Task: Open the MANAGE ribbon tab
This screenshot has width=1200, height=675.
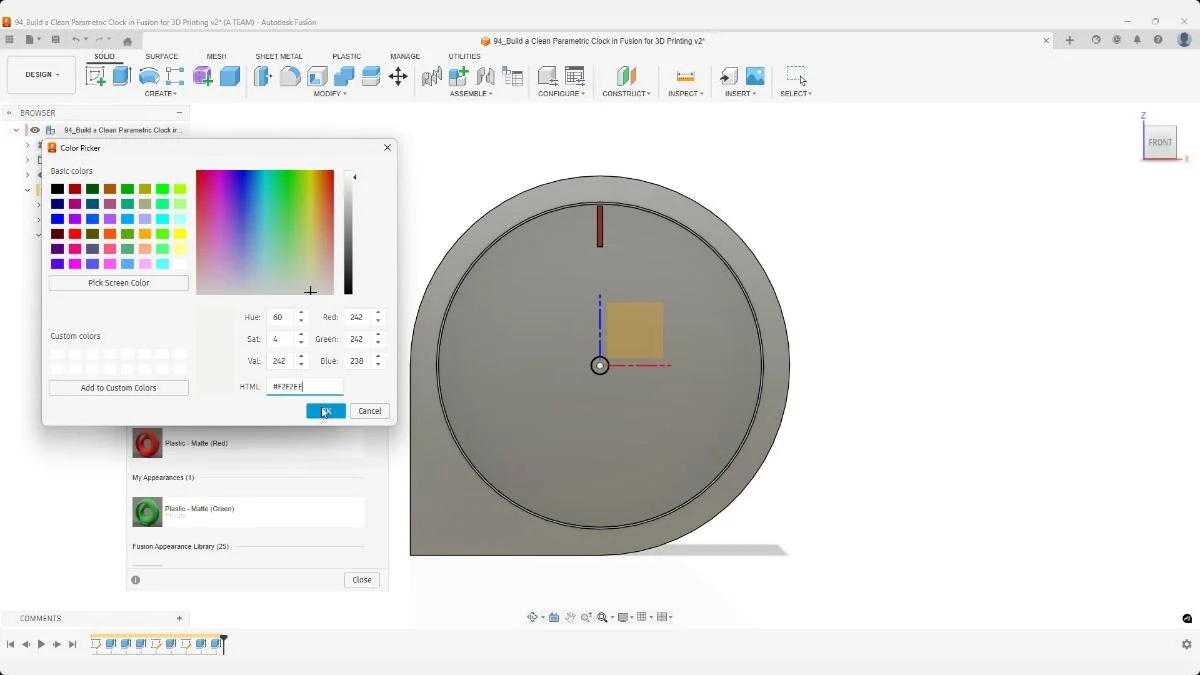Action: click(x=405, y=56)
